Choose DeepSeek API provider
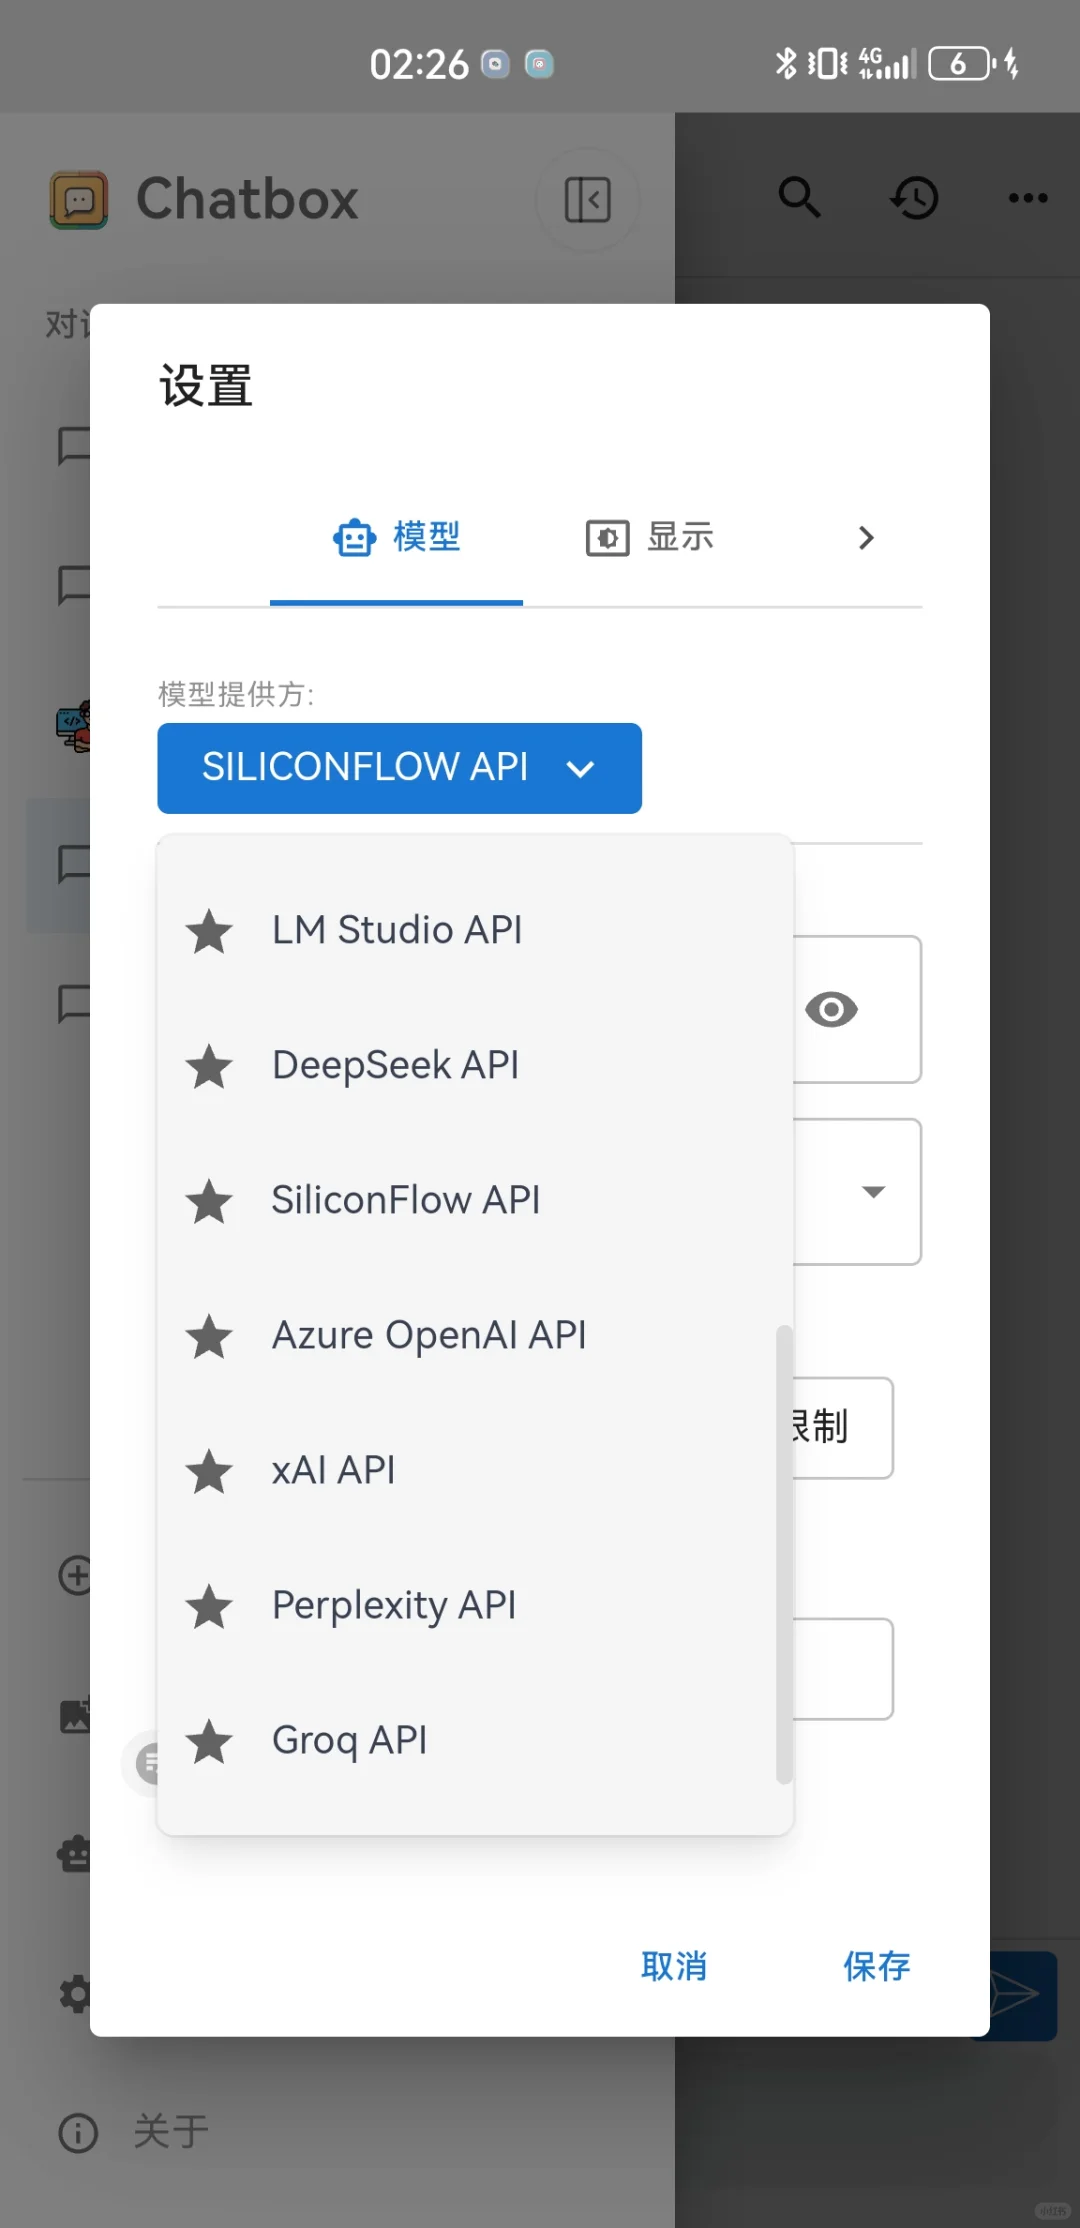Image resolution: width=1080 pixels, height=2228 pixels. pos(475,1065)
